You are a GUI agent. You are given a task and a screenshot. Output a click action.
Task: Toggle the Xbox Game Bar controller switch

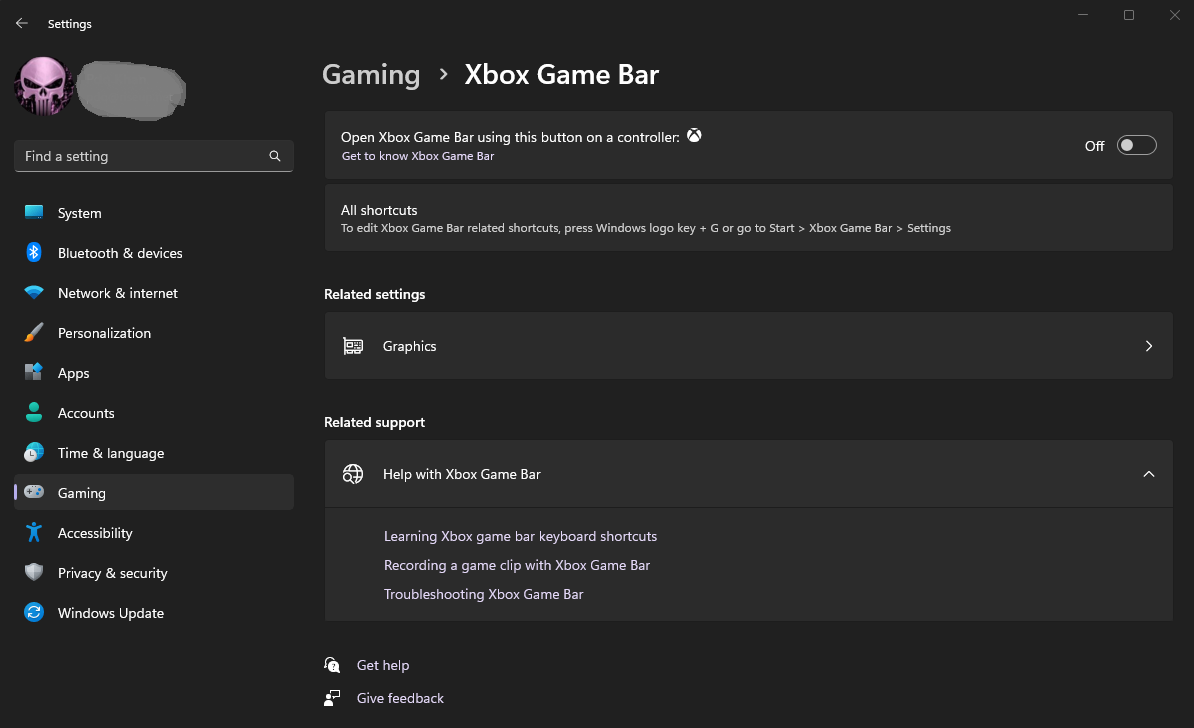(1136, 145)
